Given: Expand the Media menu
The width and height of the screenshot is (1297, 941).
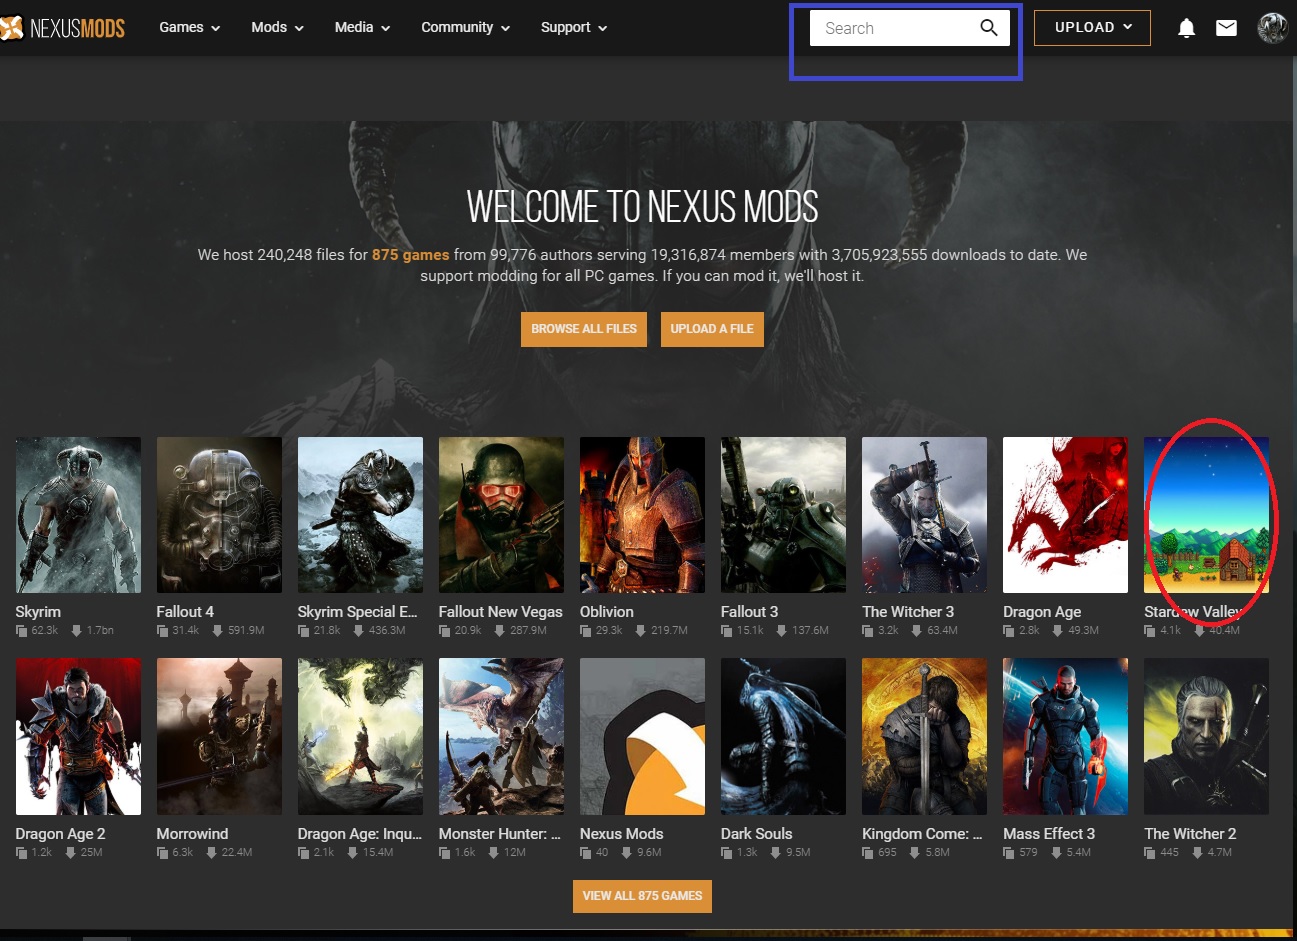Looking at the screenshot, I should (x=362, y=28).
